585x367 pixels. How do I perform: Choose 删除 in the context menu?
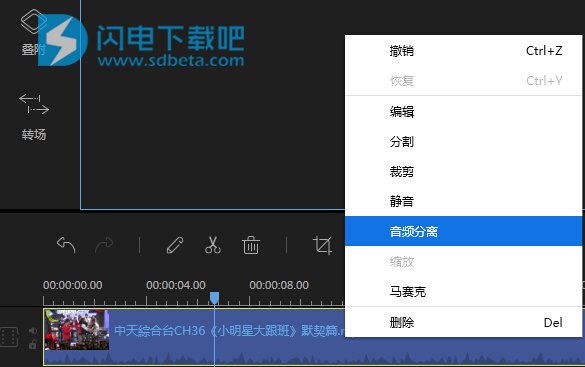point(463,322)
